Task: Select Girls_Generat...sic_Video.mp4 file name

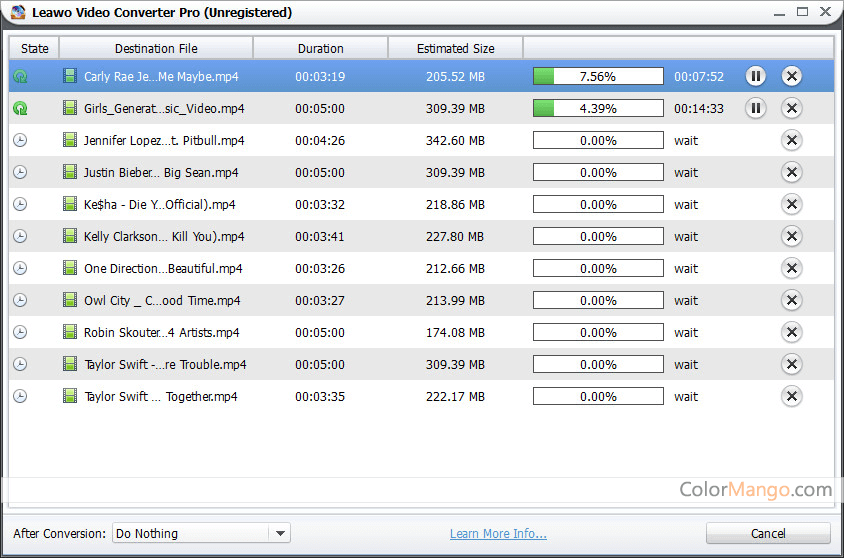Action: pos(164,109)
